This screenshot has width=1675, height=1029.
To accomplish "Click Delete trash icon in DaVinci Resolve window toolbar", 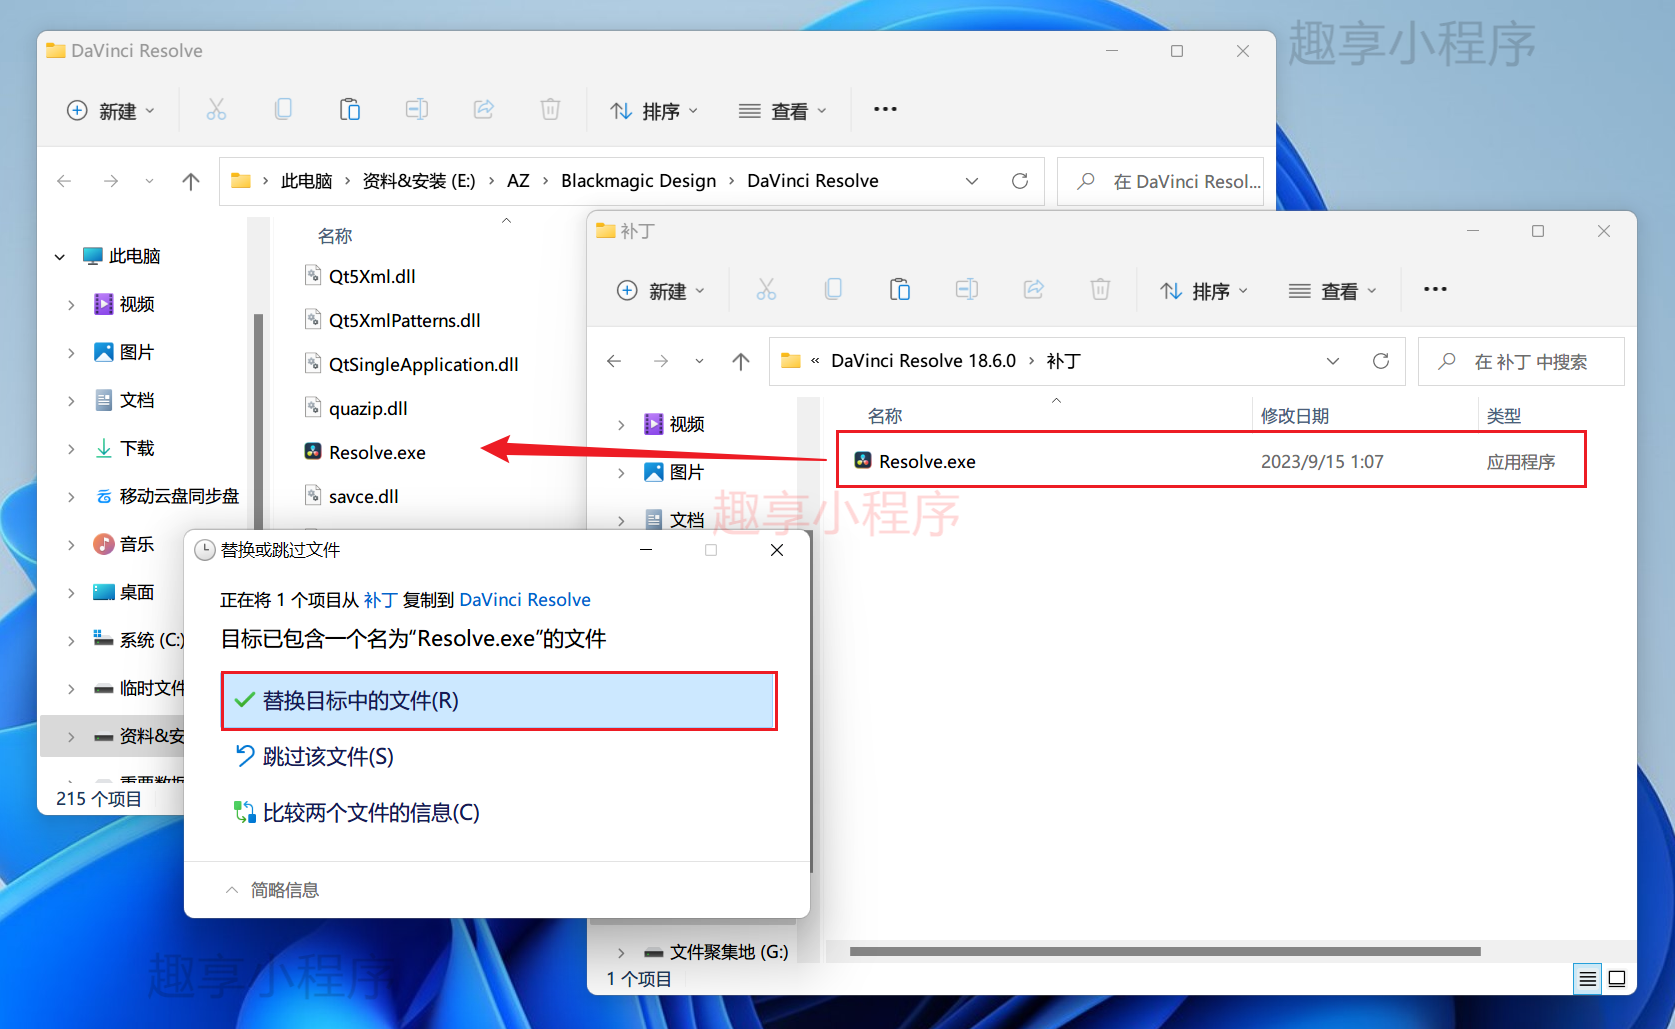I will coord(550,110).
